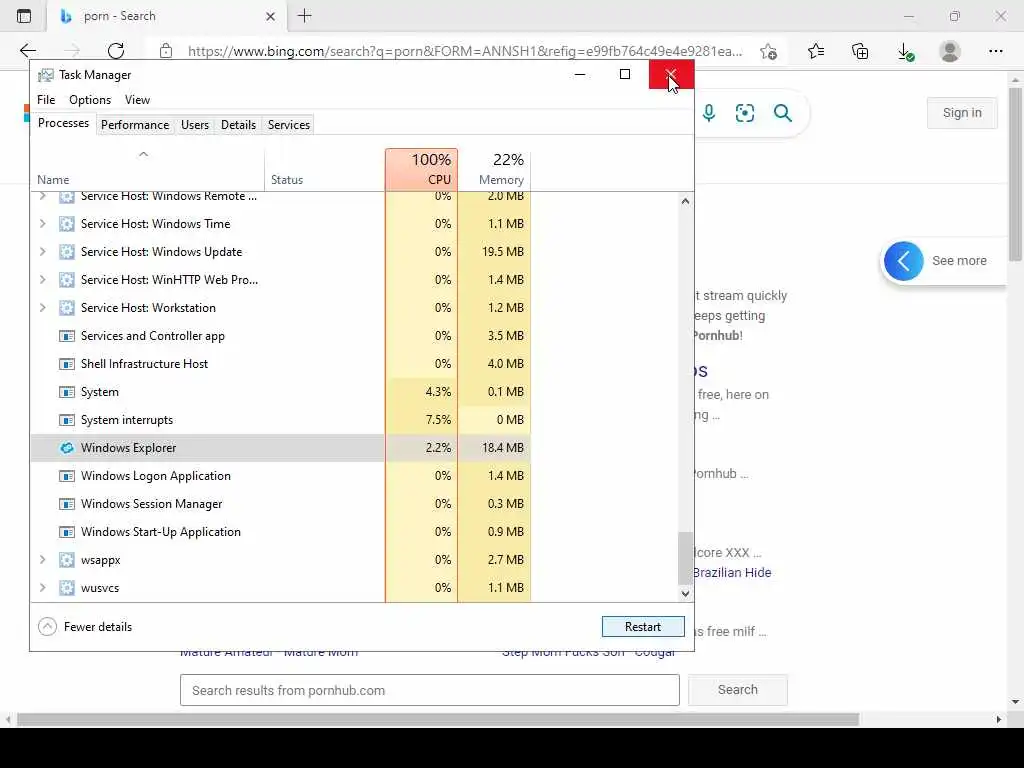The height and width of the screenshot is (768, 1024).
Task: Open the View menu in Task Manager
Action: [x=137, y=100]
